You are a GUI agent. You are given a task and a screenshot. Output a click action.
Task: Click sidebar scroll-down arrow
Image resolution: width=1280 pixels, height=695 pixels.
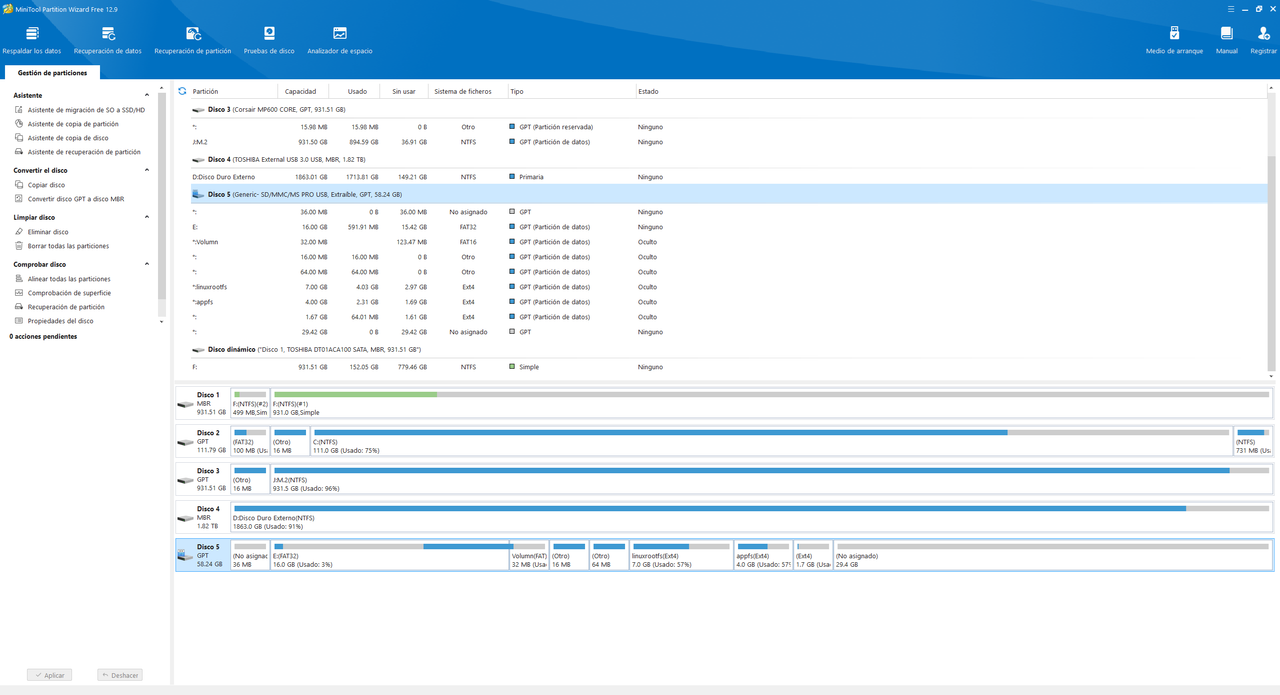coord(162,322)
